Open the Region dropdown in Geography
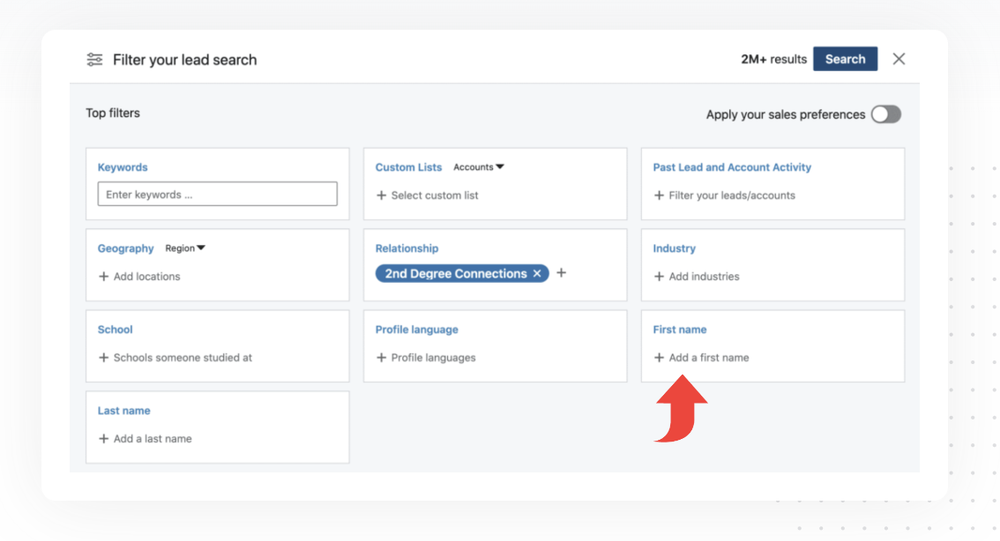Image resolution: width=1000 pixels, height=541 pixels. tap(186, 249)
